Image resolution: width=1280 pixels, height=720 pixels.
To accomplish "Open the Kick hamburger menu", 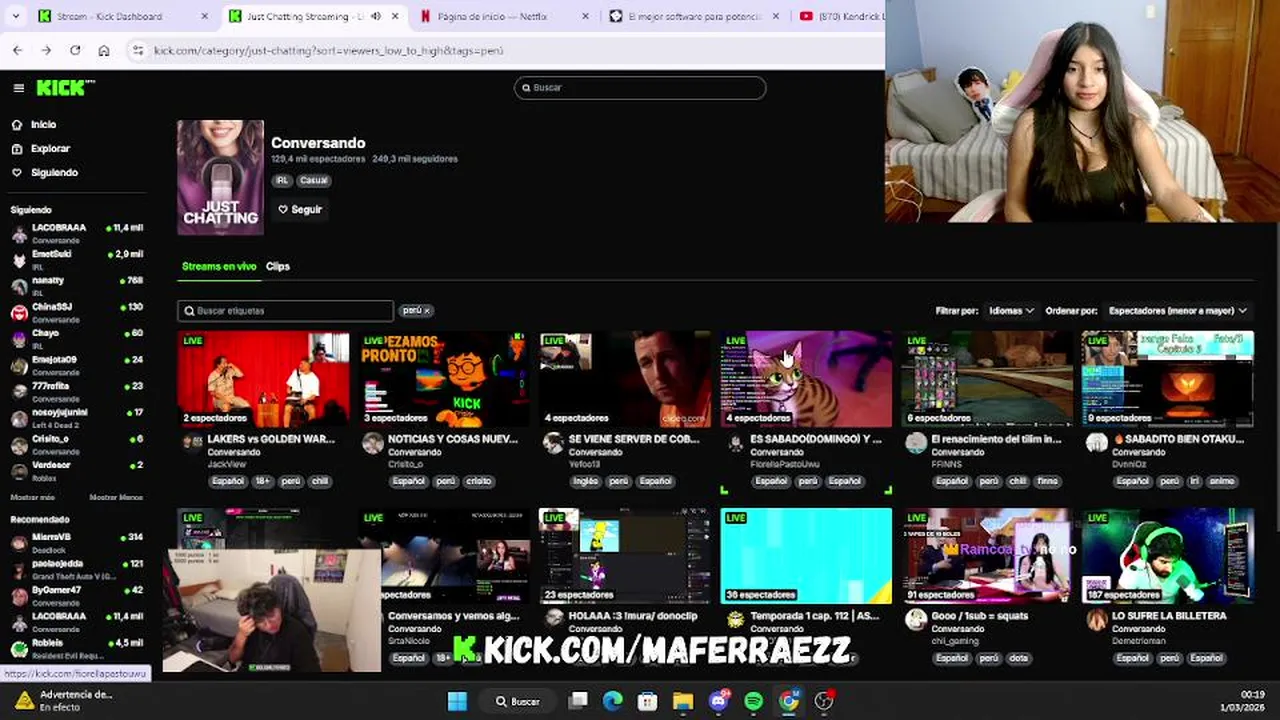I will click(x=18, y=88).
